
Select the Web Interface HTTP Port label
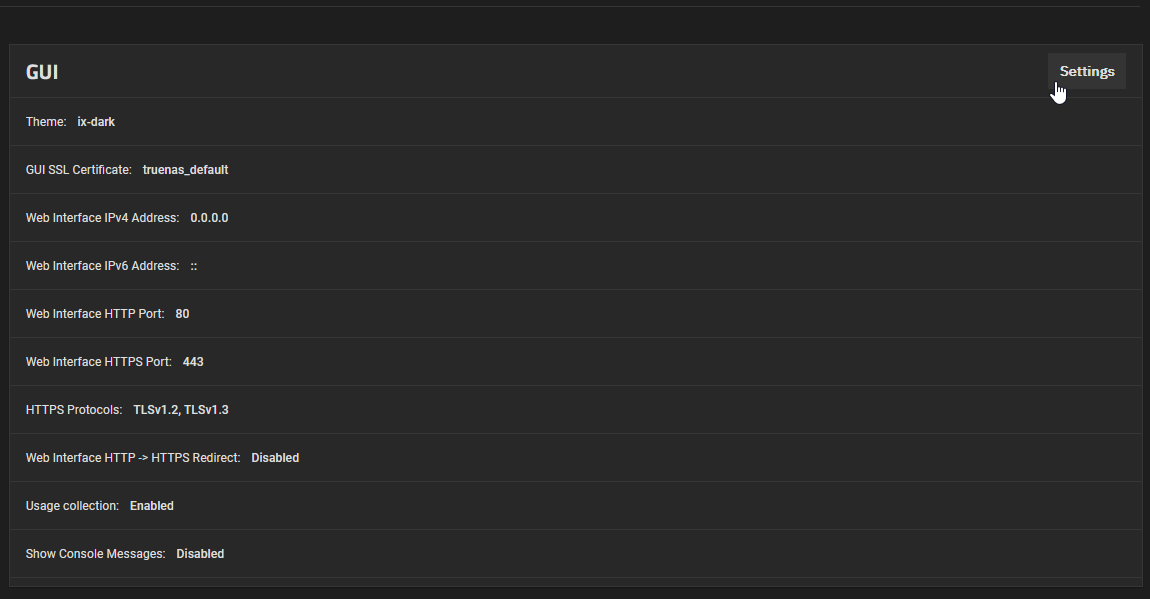point(95,314)
